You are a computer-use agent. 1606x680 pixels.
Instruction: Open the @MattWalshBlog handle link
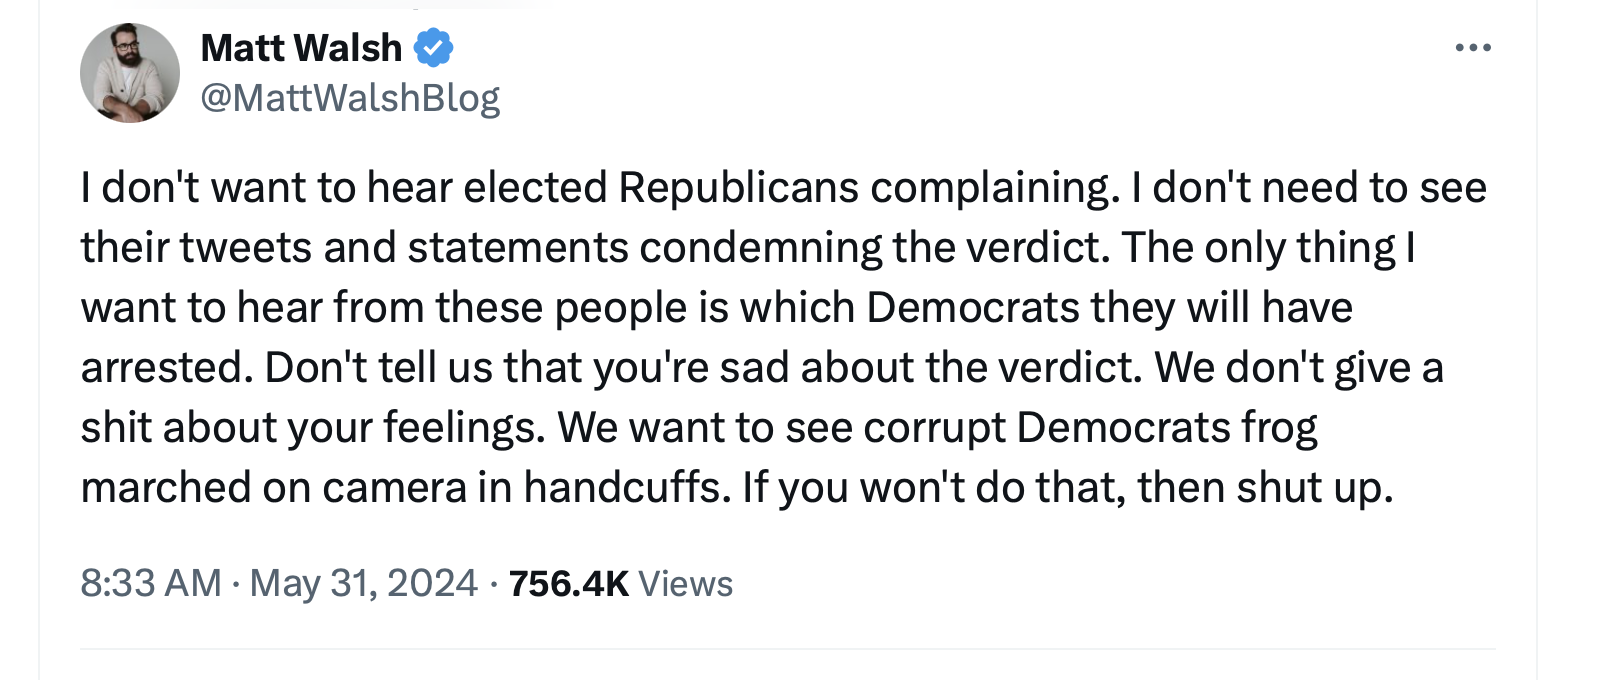350,98
